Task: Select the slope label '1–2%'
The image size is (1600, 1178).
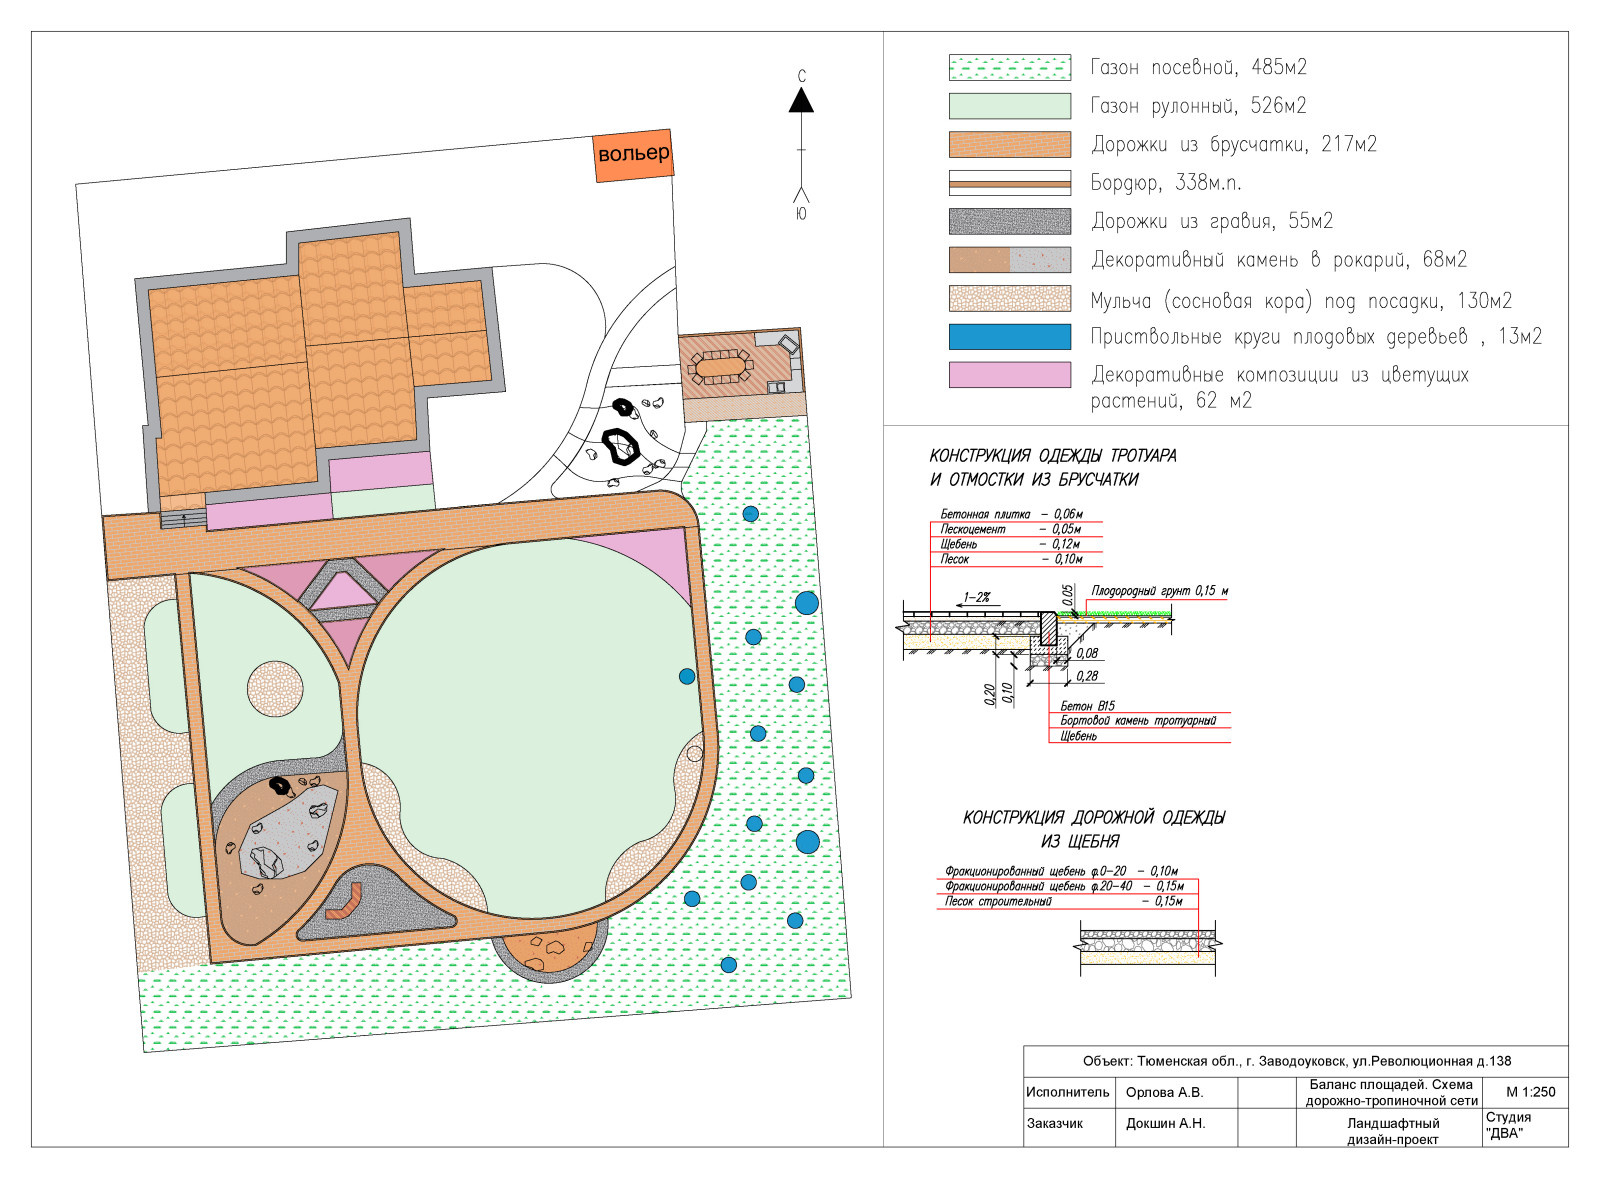Action: pos(976,598)
